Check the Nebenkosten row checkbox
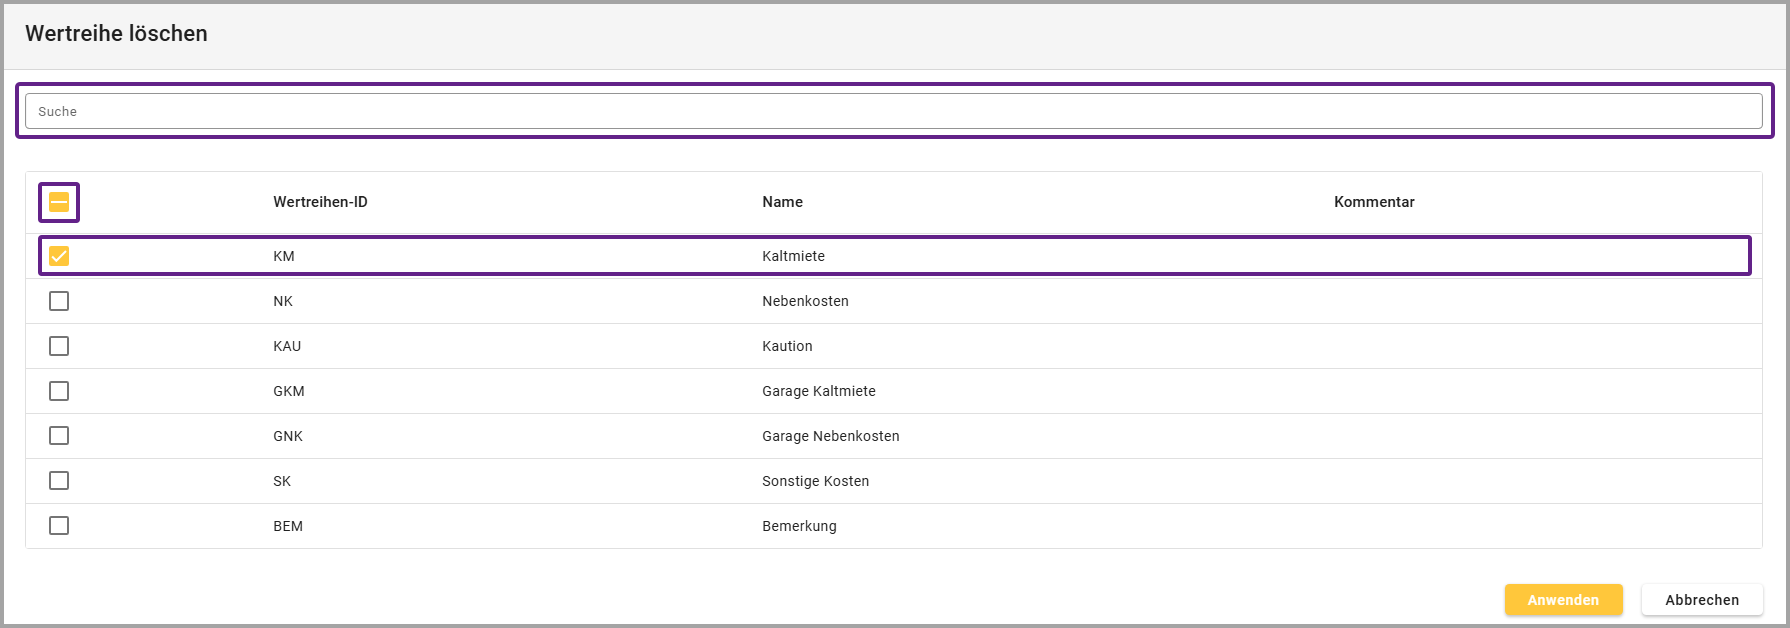 (x=59, y=301)
